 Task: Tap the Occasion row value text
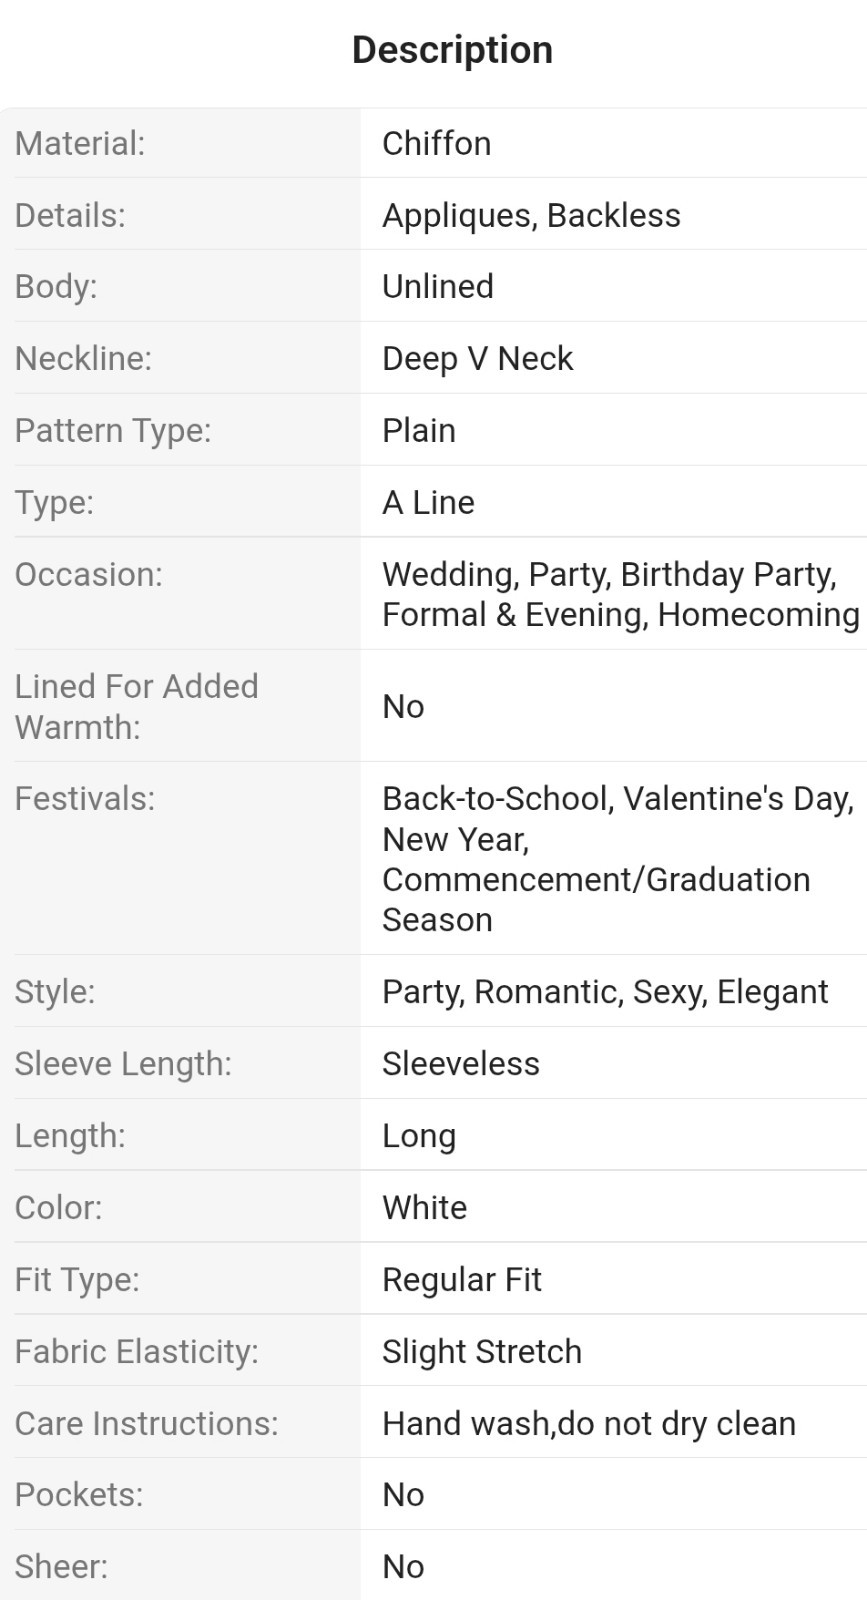point(621,594)
